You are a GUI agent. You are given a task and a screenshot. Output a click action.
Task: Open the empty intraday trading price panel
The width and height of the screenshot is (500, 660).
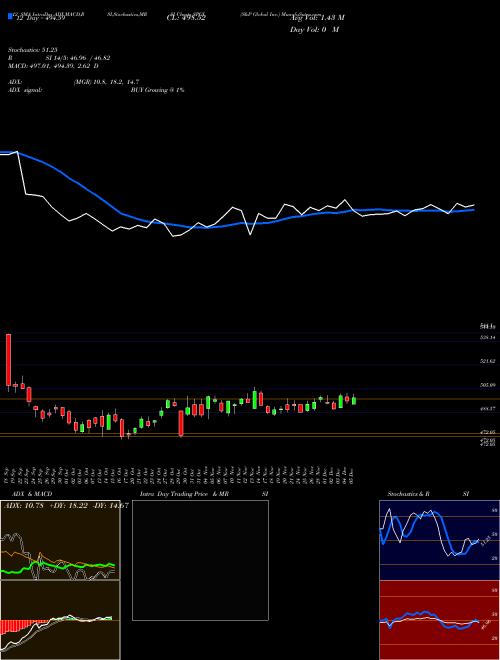tap(200, 560)
